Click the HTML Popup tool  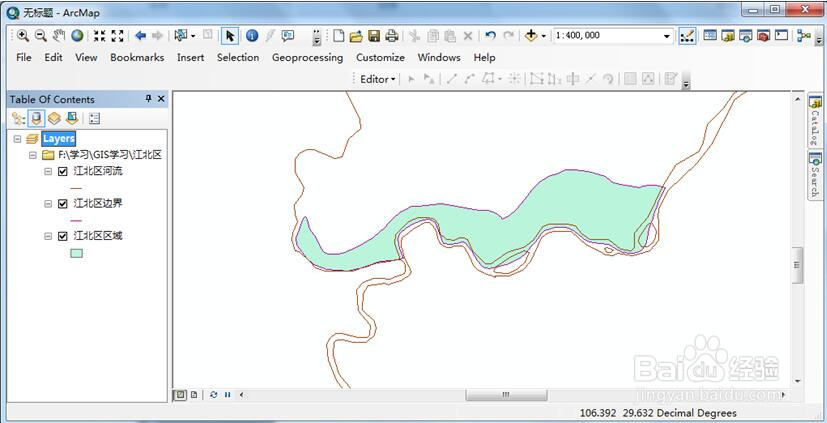287,36
